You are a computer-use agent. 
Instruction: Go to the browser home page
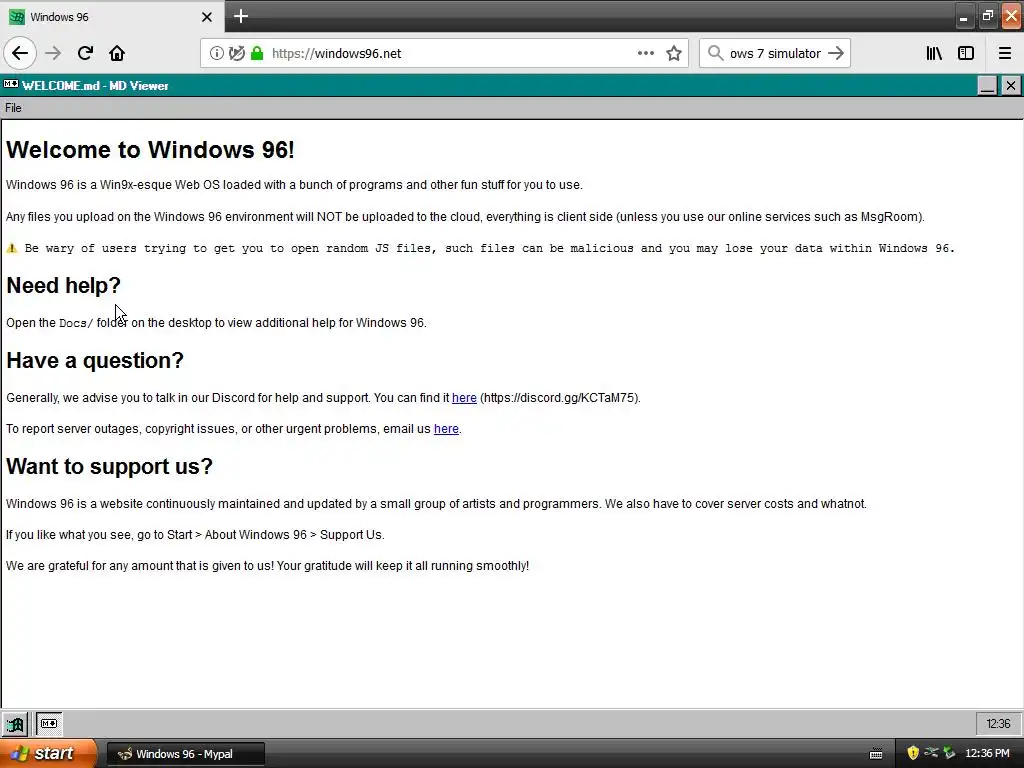coord(117,54)
